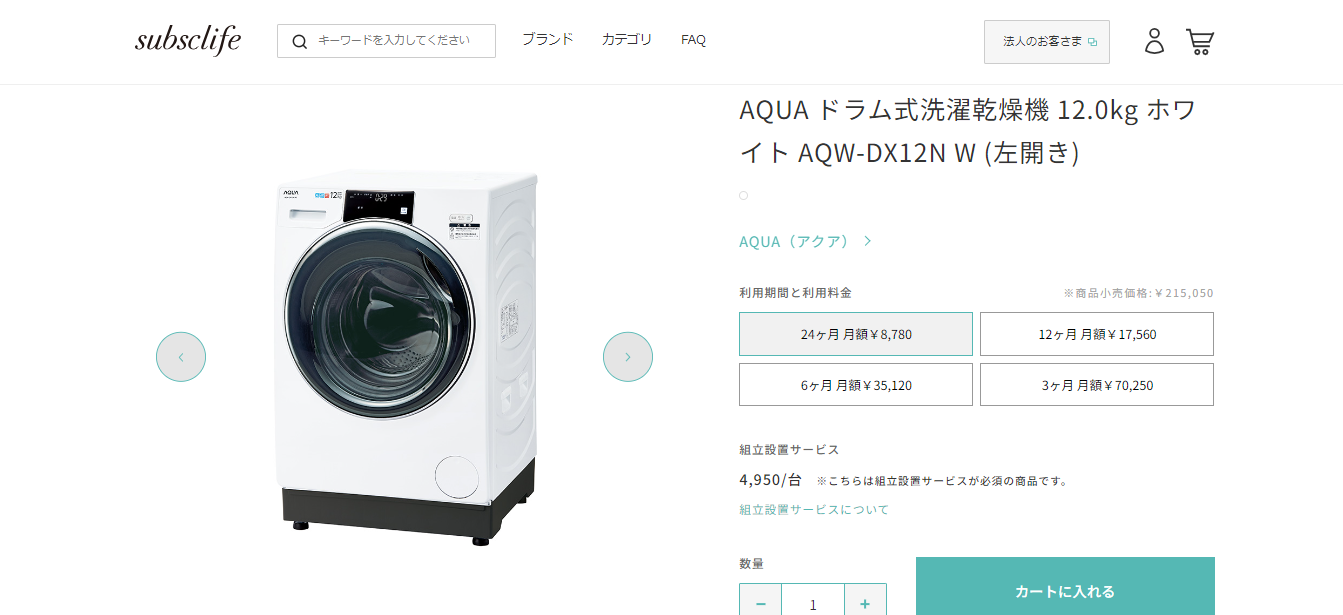Open the AQUA（アクア）brand link
The height and width of the screenshot is (615, 1343).
[805, 241]
